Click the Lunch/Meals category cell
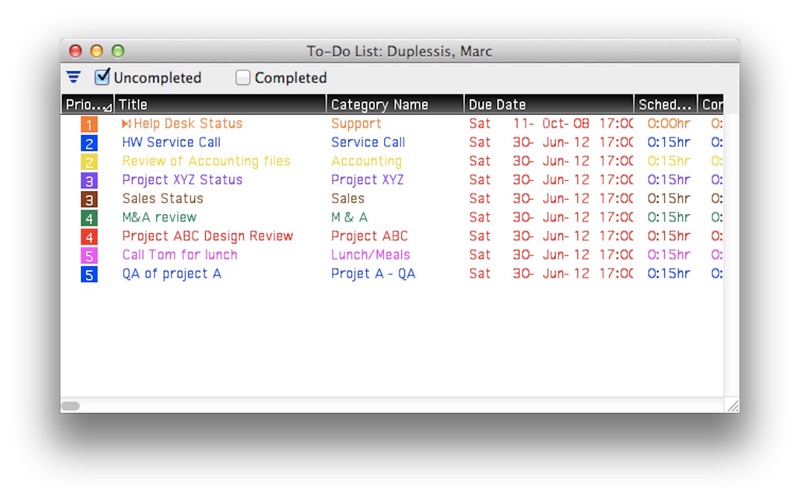Viewport: 800px width, 500px height. pos(370,255)
